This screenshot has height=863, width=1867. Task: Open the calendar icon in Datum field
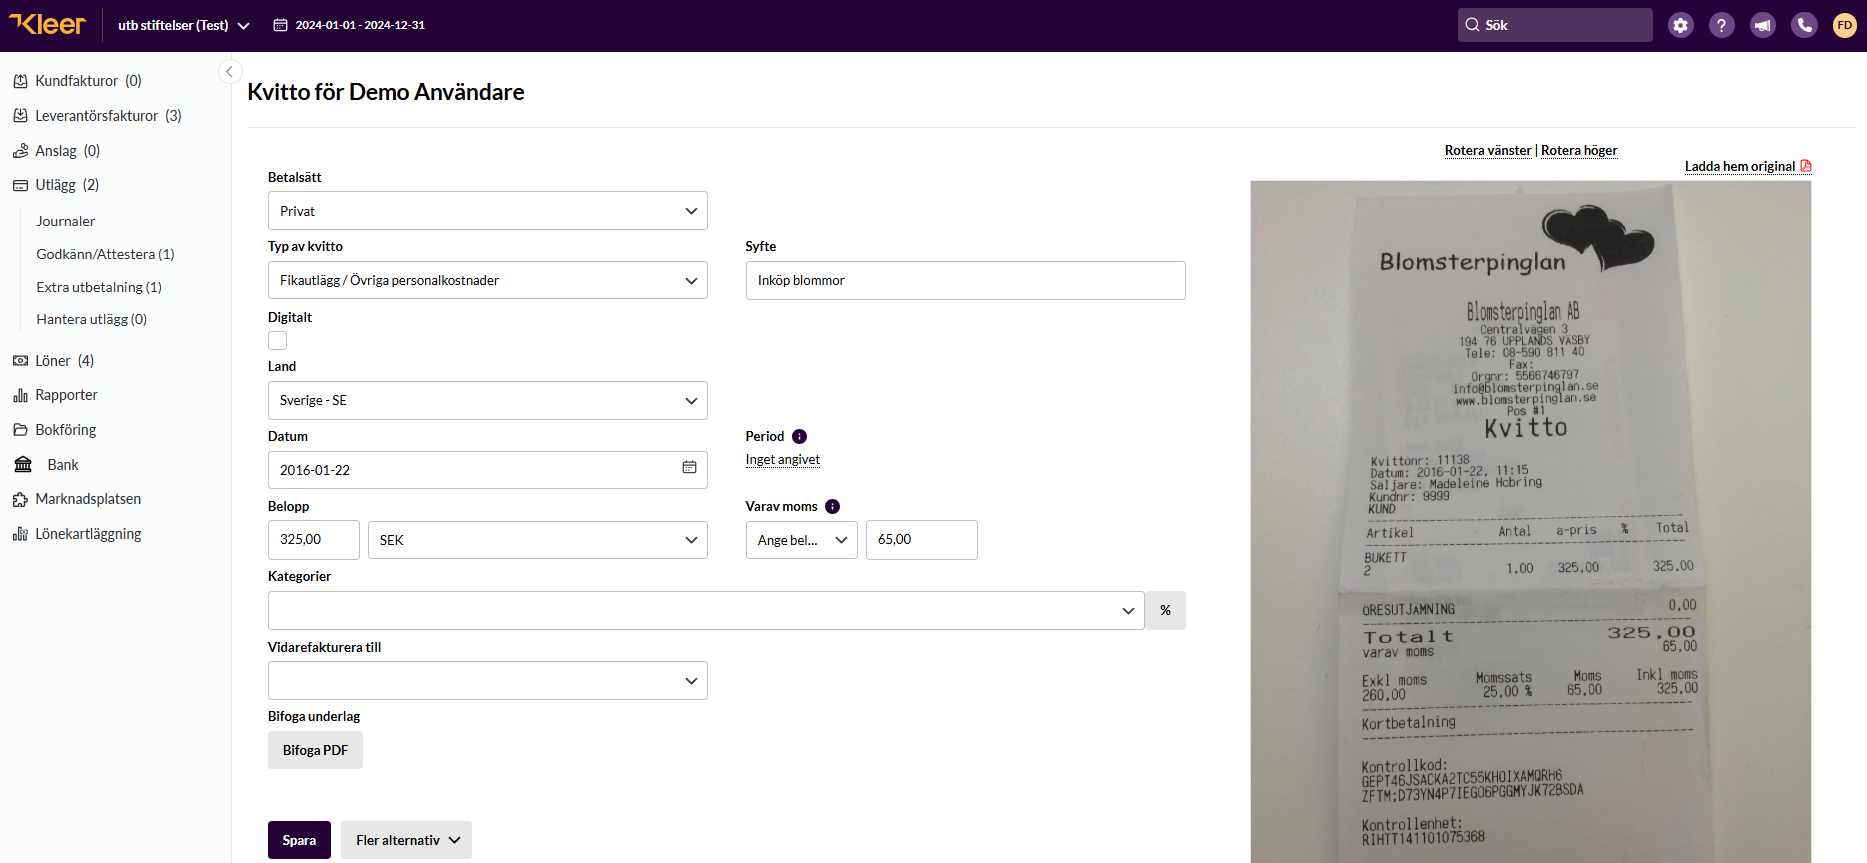tap(689, 467)
